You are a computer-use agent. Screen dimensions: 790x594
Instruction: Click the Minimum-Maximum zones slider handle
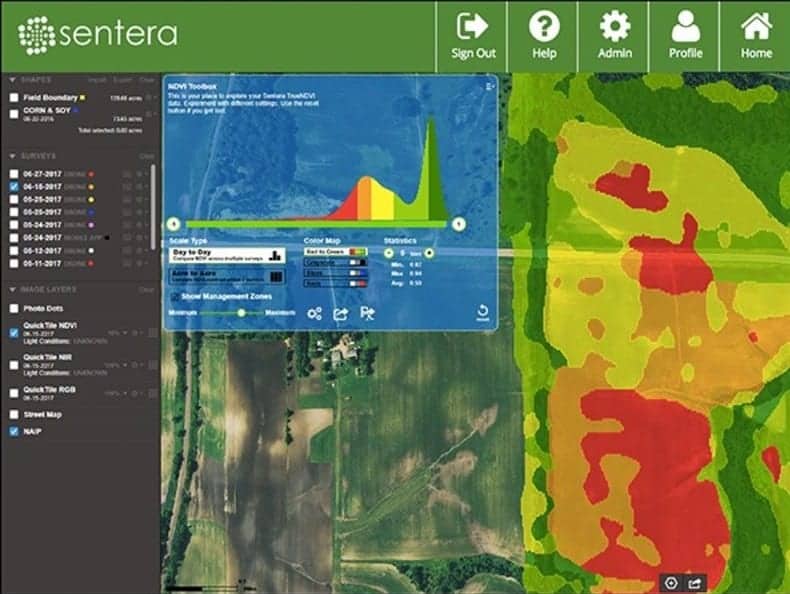pos(241,313)
